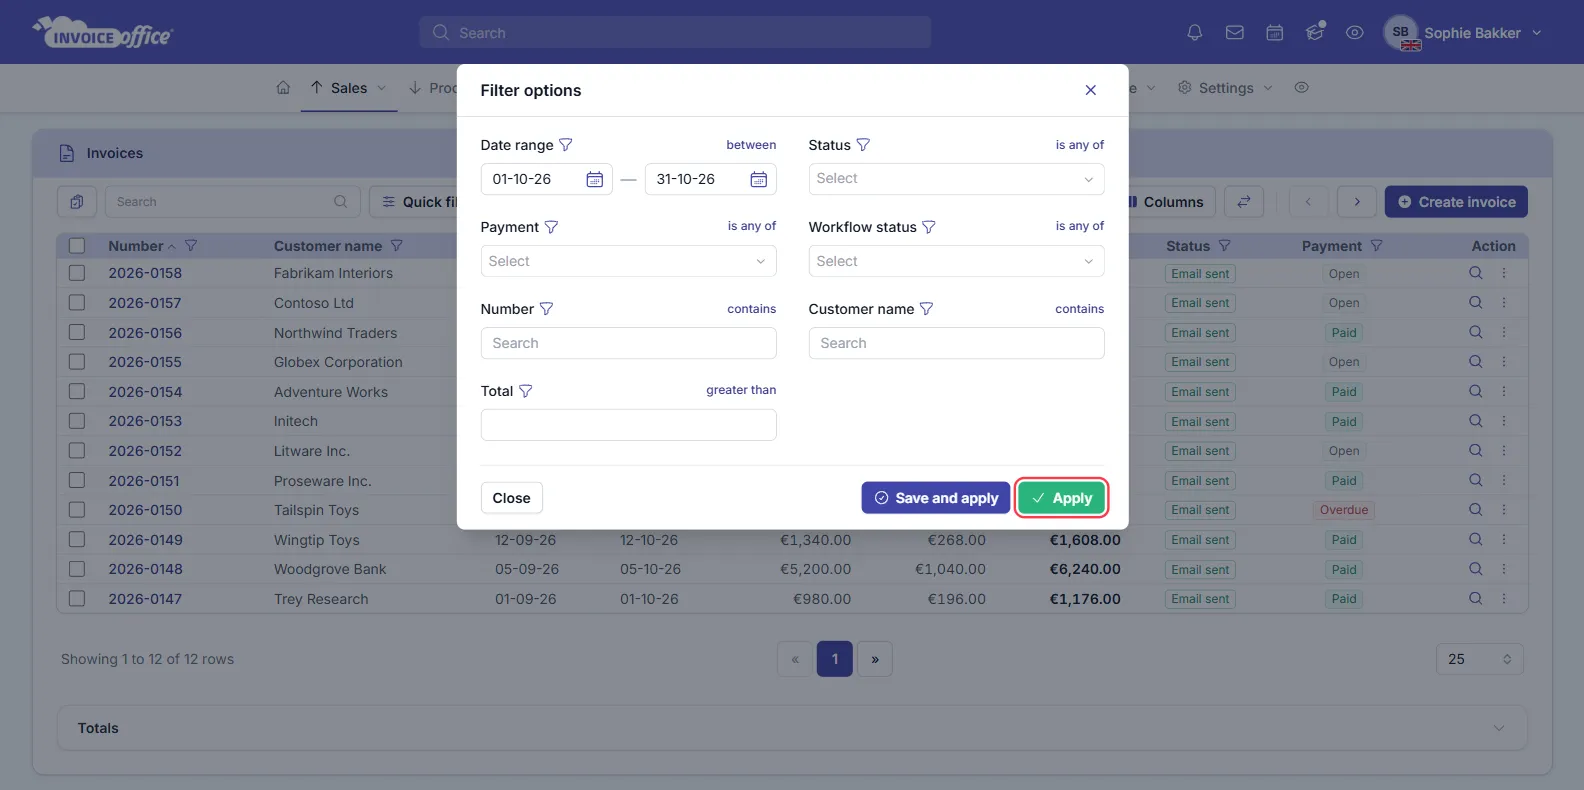
Task: View invoice 2026-0158 with magnifier icon
Action: click(1475, 273)
